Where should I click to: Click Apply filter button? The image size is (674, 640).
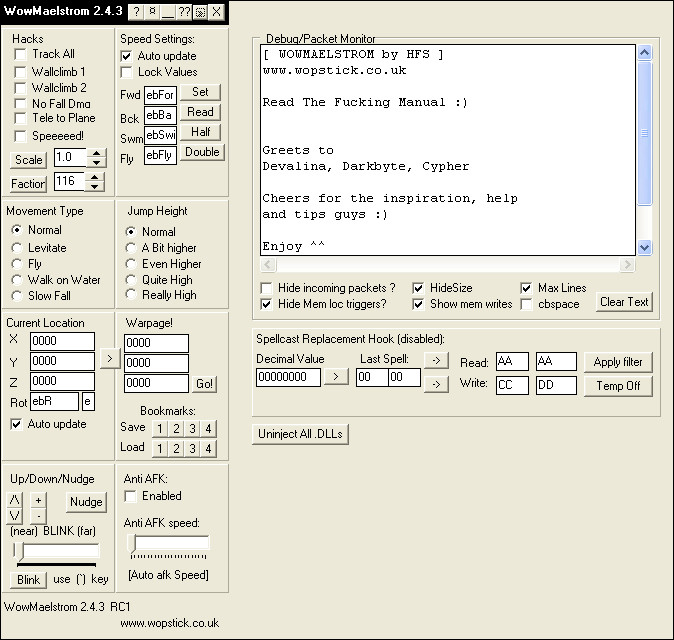pyautogui.click(x=618, y=362)
